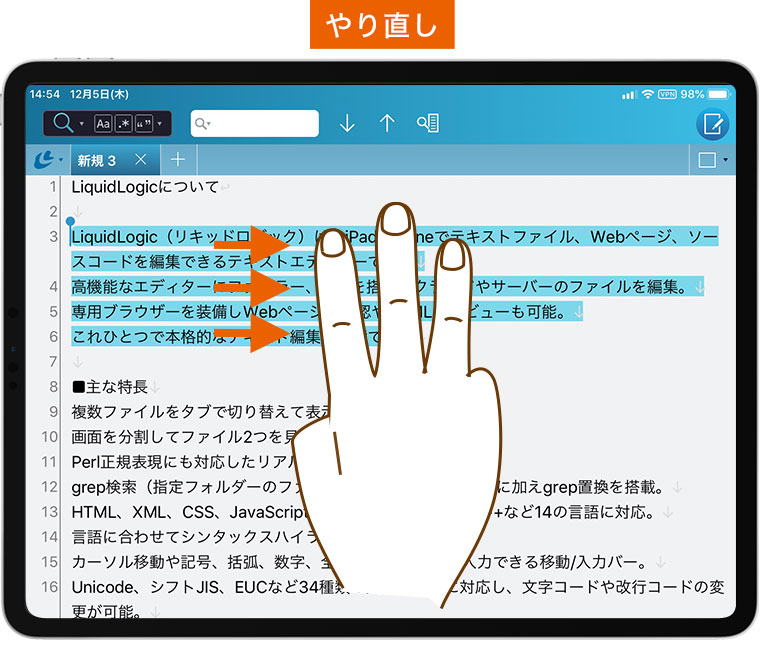760x645 pixels.
Task: Tap the battery 98% indicator
Action: [x=704, y=94]
